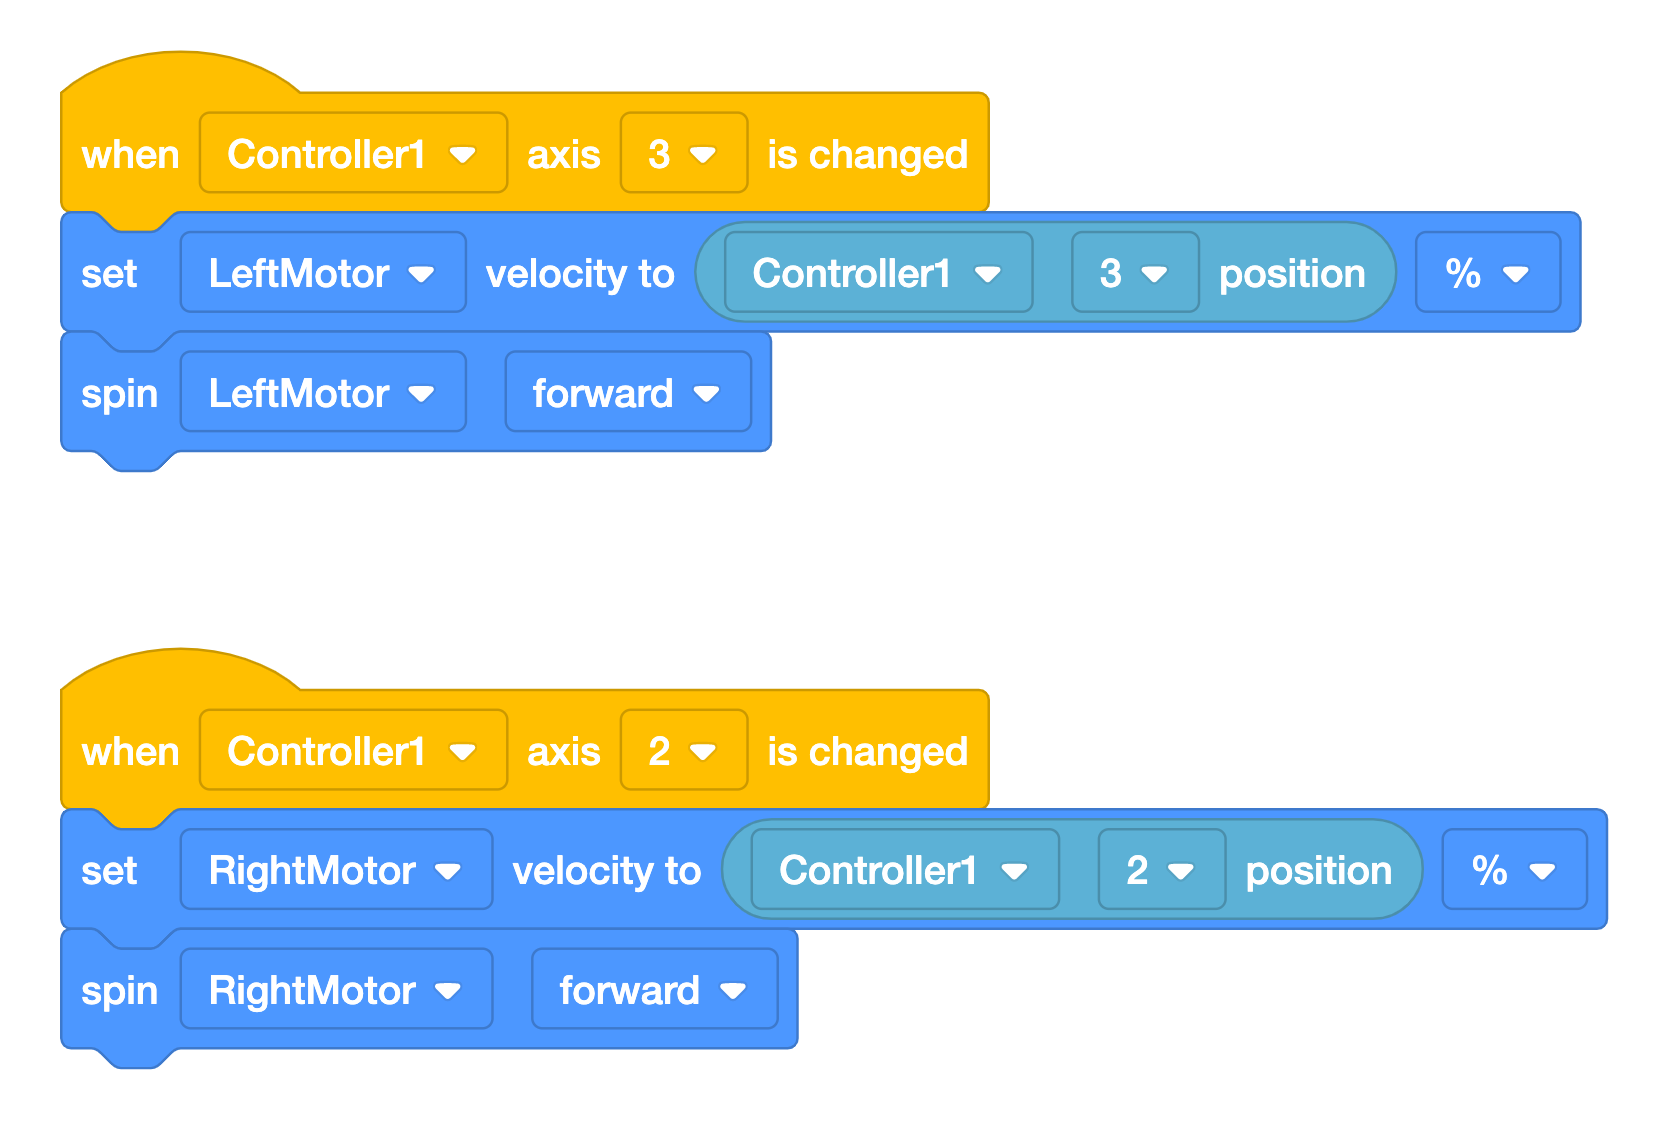Open LeftMotor dropdown in the spin block

[x=322, y=392]
